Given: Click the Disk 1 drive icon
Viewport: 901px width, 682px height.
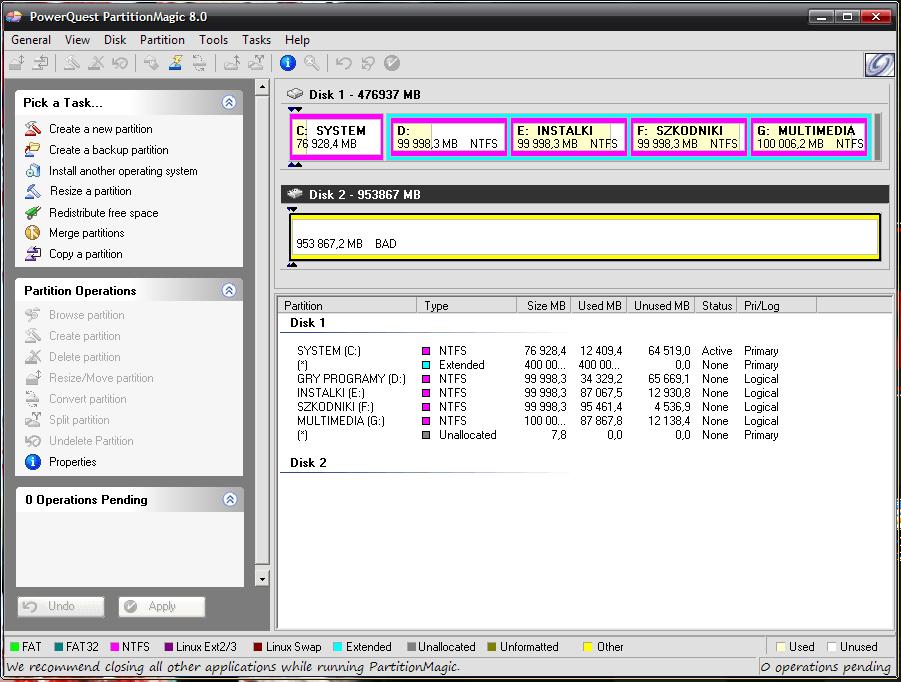Looking at the screenshot, I should click(295, 94).
